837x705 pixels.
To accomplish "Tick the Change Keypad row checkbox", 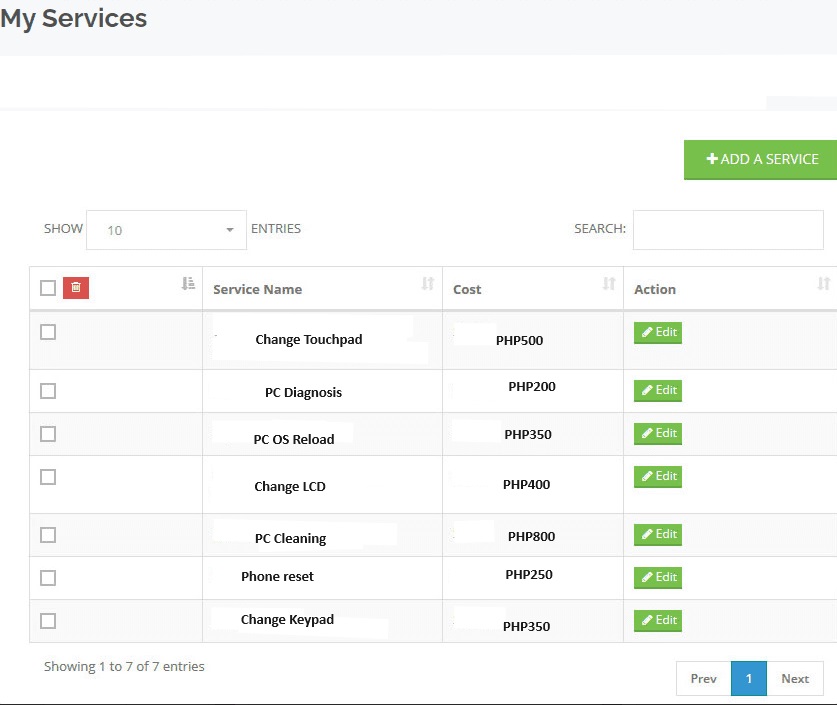I will pyautogui.click(x=48, y=621).
